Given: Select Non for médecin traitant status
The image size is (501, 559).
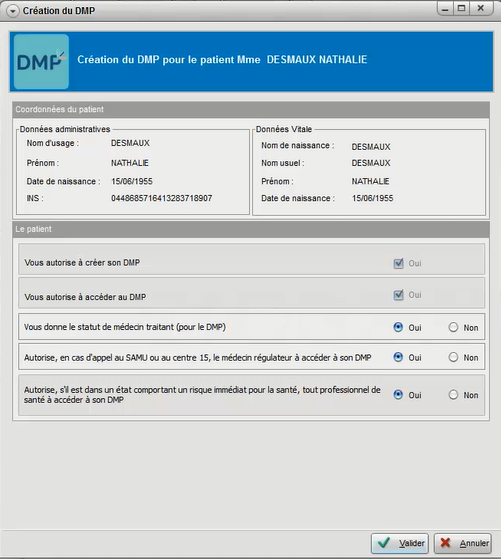Looking at the screenshot, I should tap(453, 327).
